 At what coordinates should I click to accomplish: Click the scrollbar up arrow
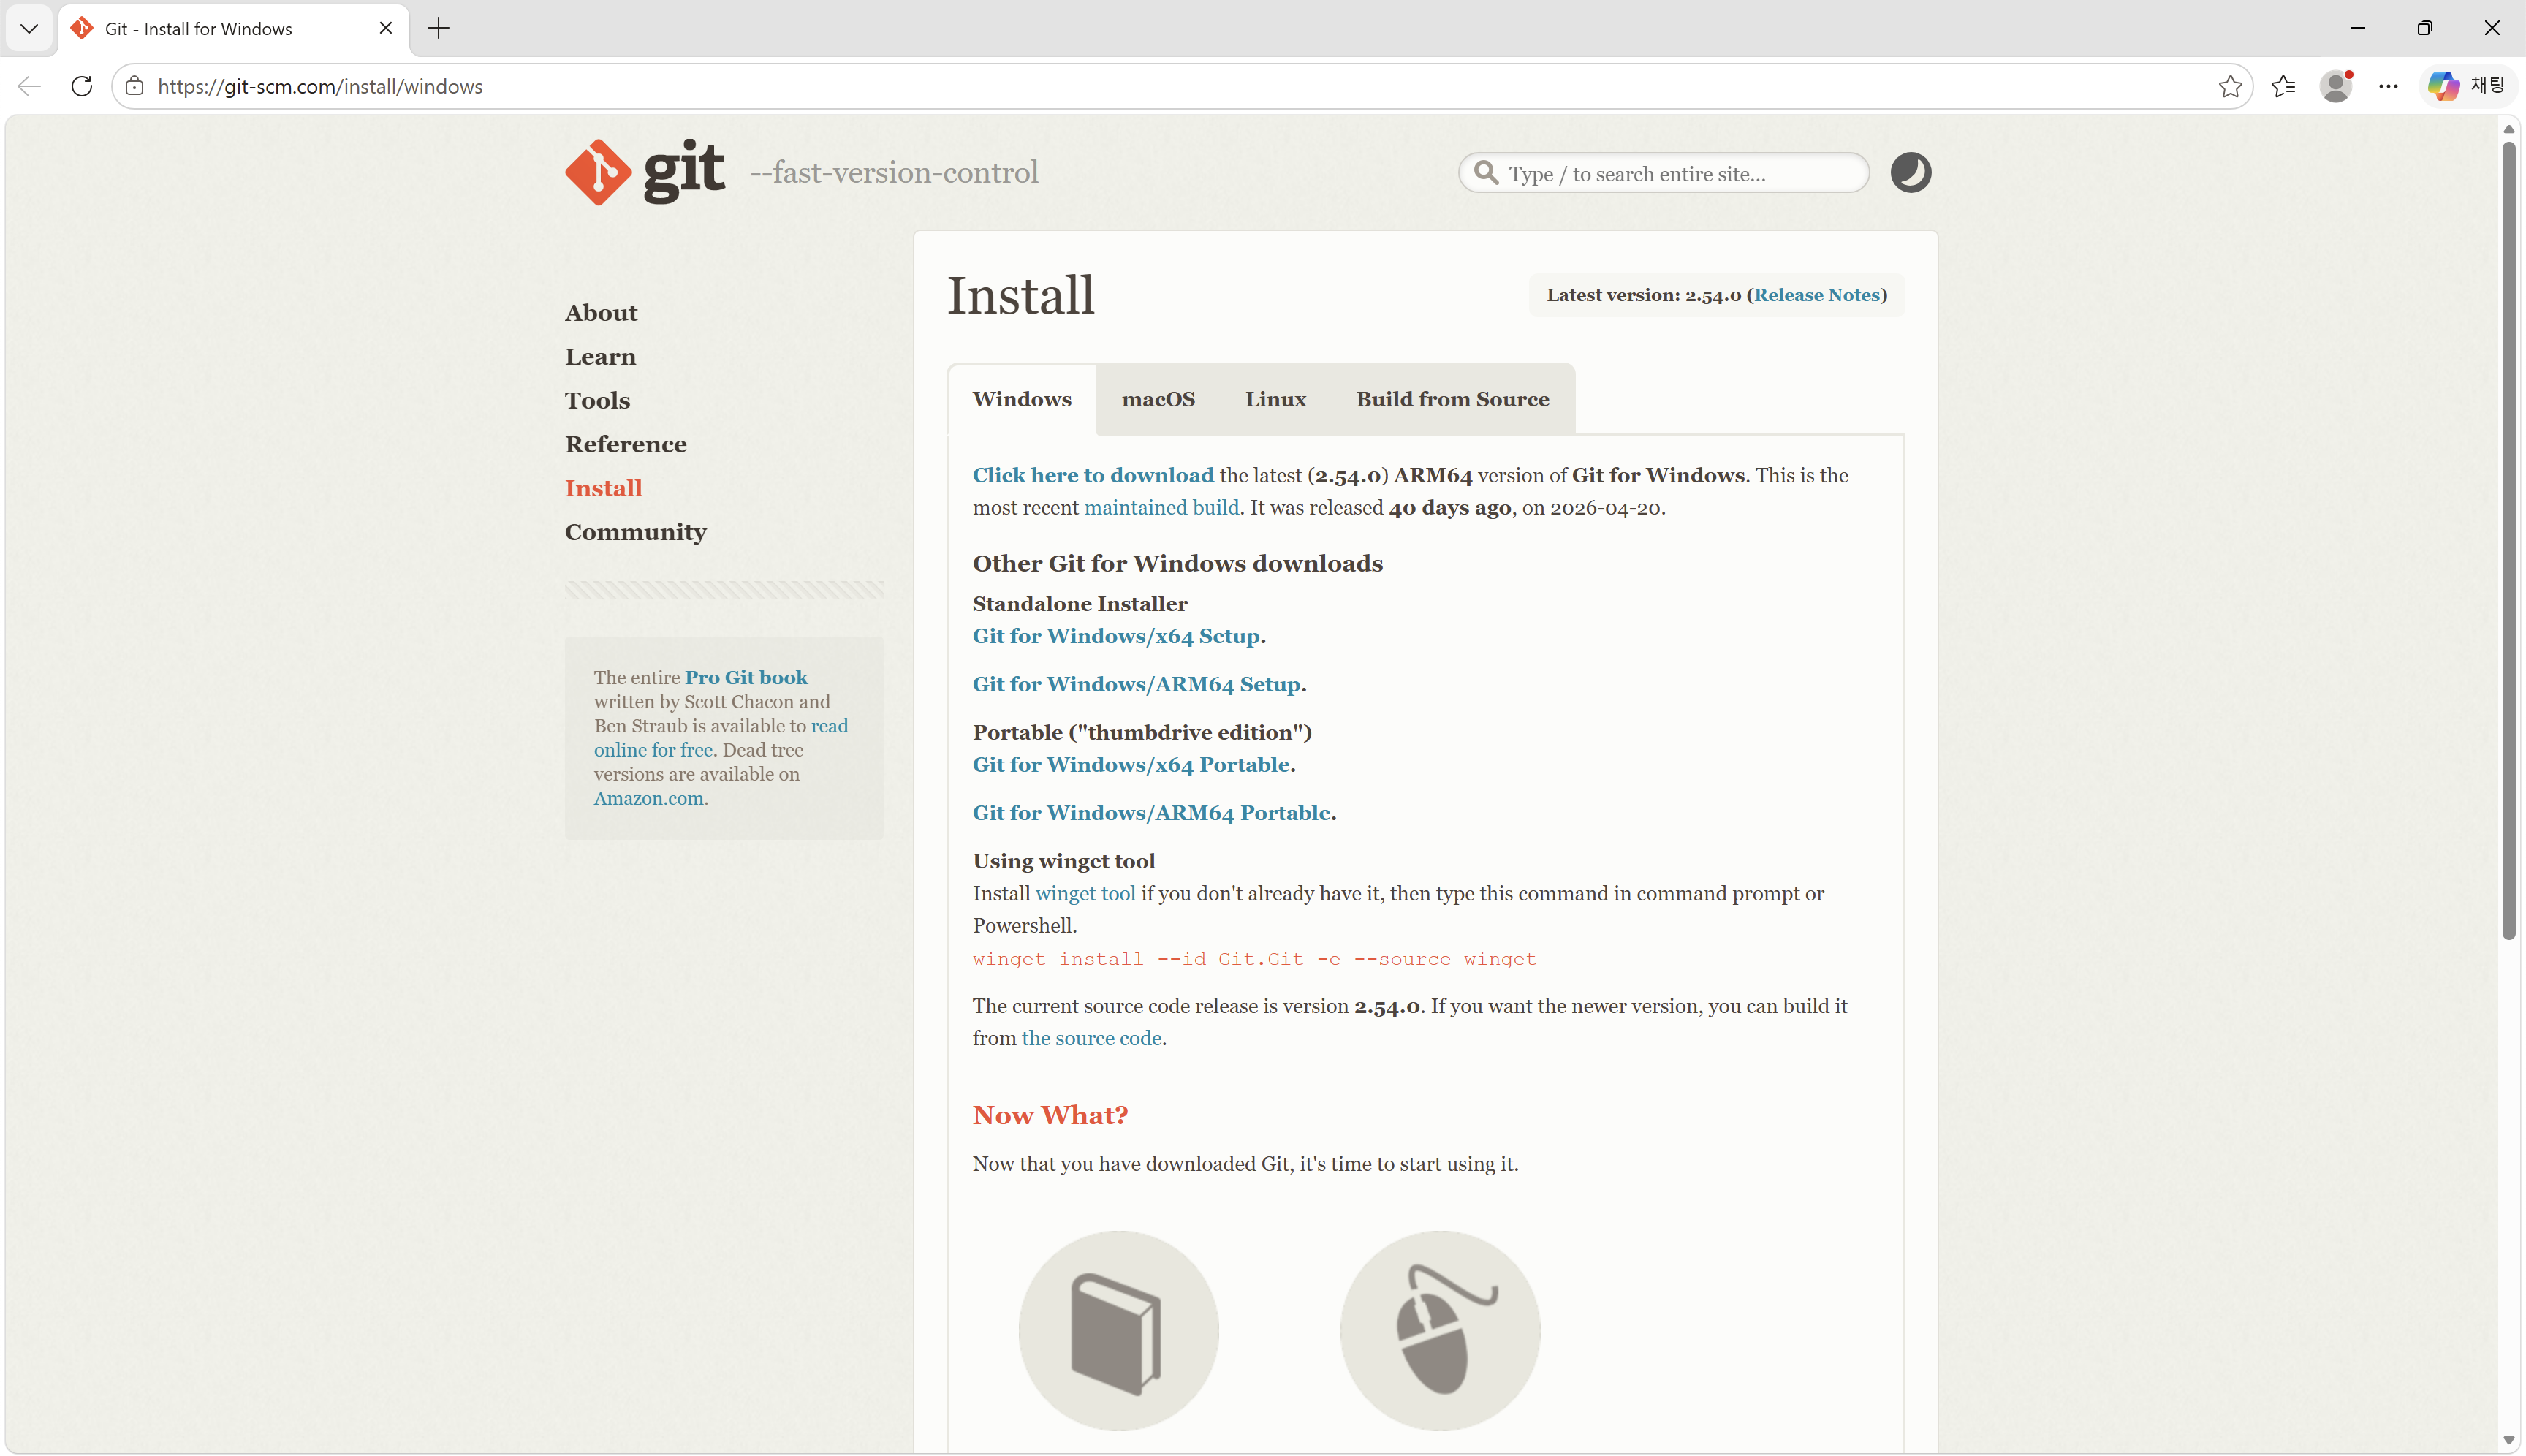[2508, 129]
